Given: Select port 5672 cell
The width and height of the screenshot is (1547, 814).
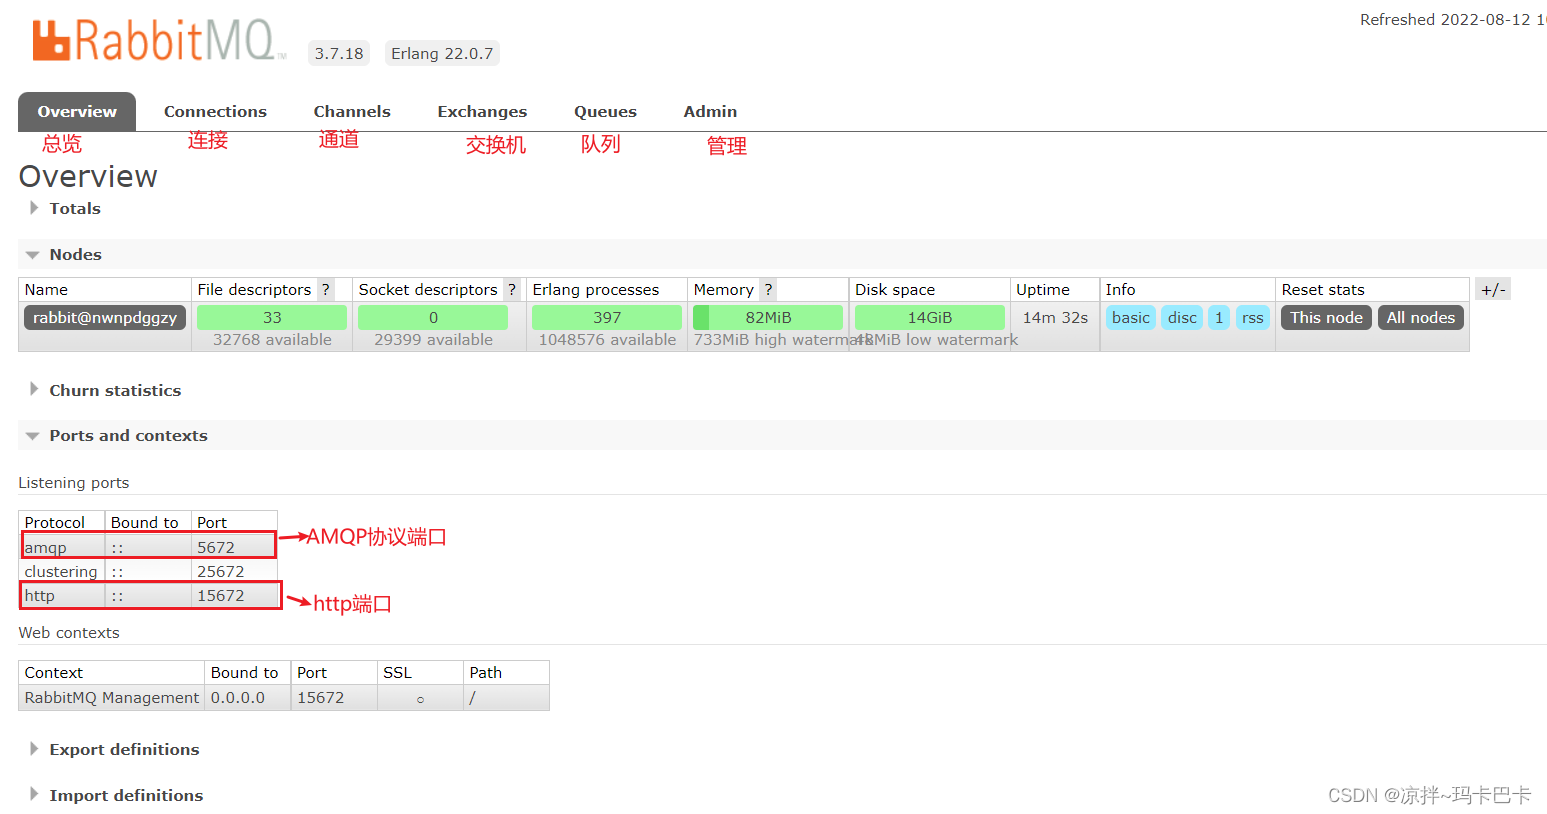Looking at the screenshot, I should pyautogui.click(x=234, y=548).
